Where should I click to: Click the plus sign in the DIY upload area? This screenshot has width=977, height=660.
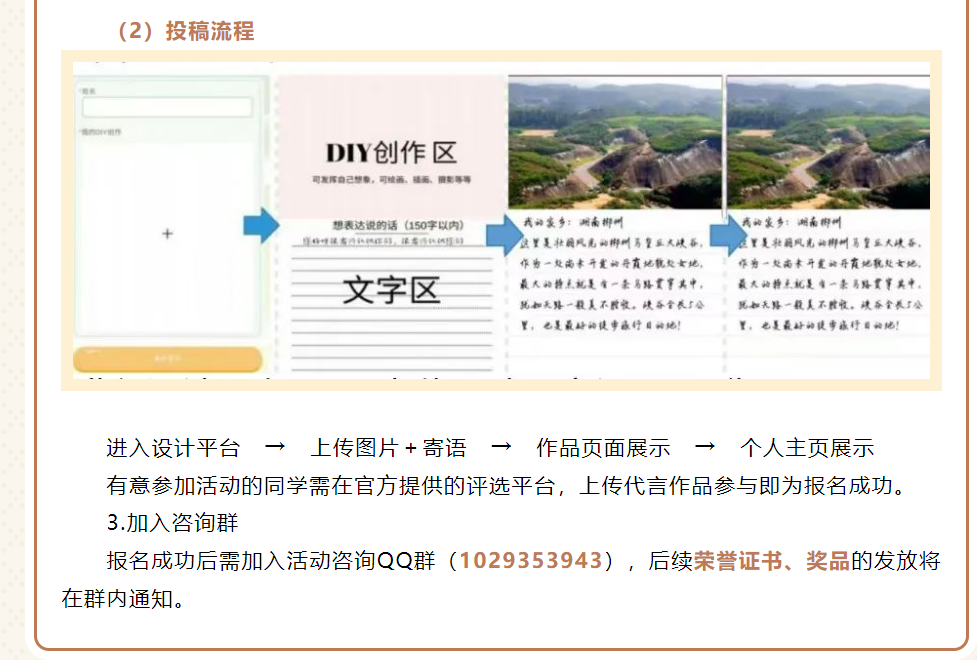click(x=167, y=234)
